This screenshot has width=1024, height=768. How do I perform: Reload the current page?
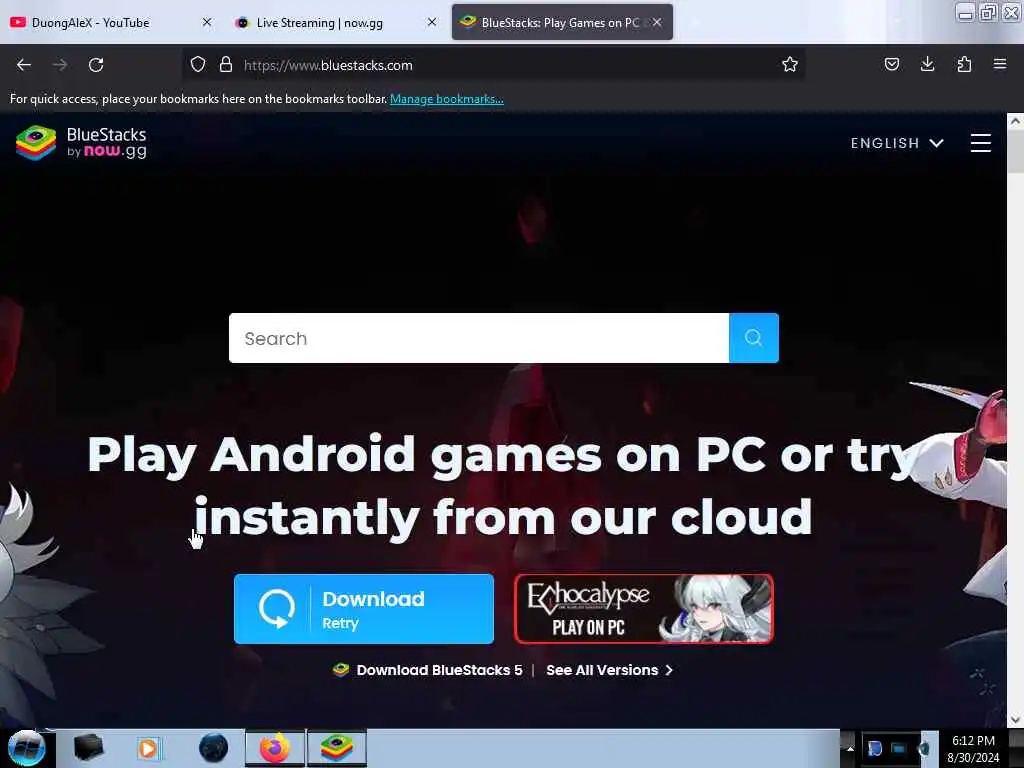click(96, 65)
